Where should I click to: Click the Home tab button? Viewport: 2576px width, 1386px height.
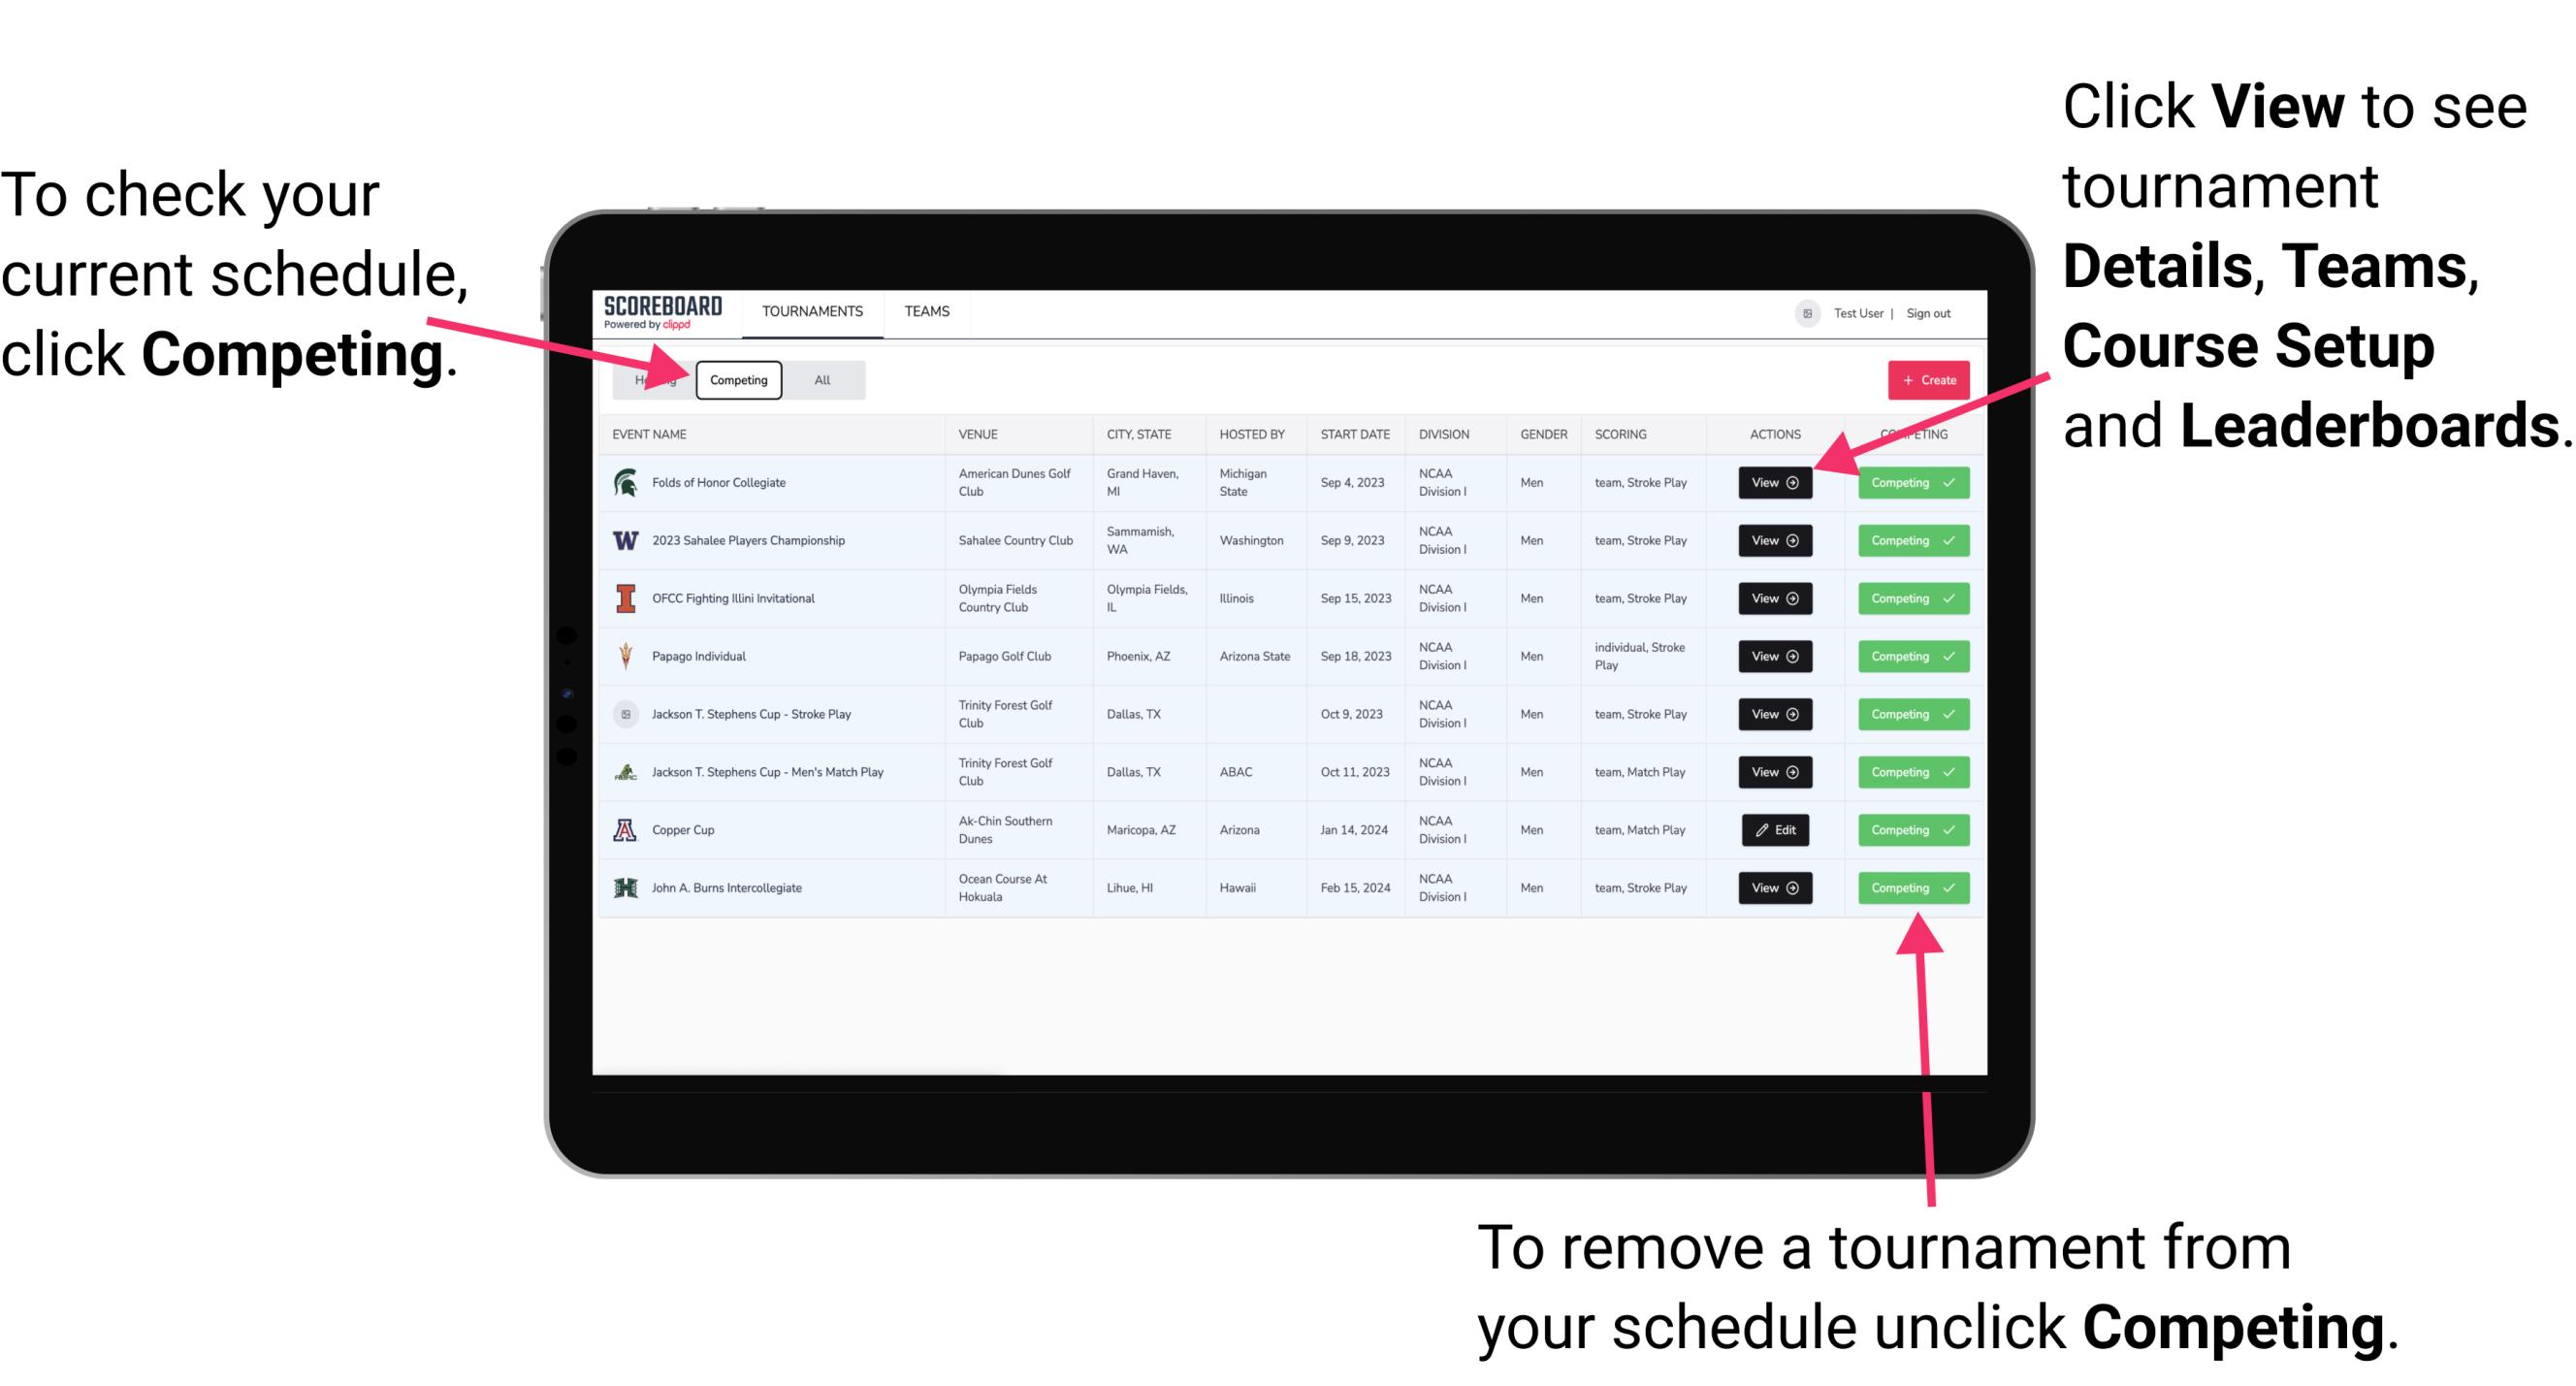[657, 379]
